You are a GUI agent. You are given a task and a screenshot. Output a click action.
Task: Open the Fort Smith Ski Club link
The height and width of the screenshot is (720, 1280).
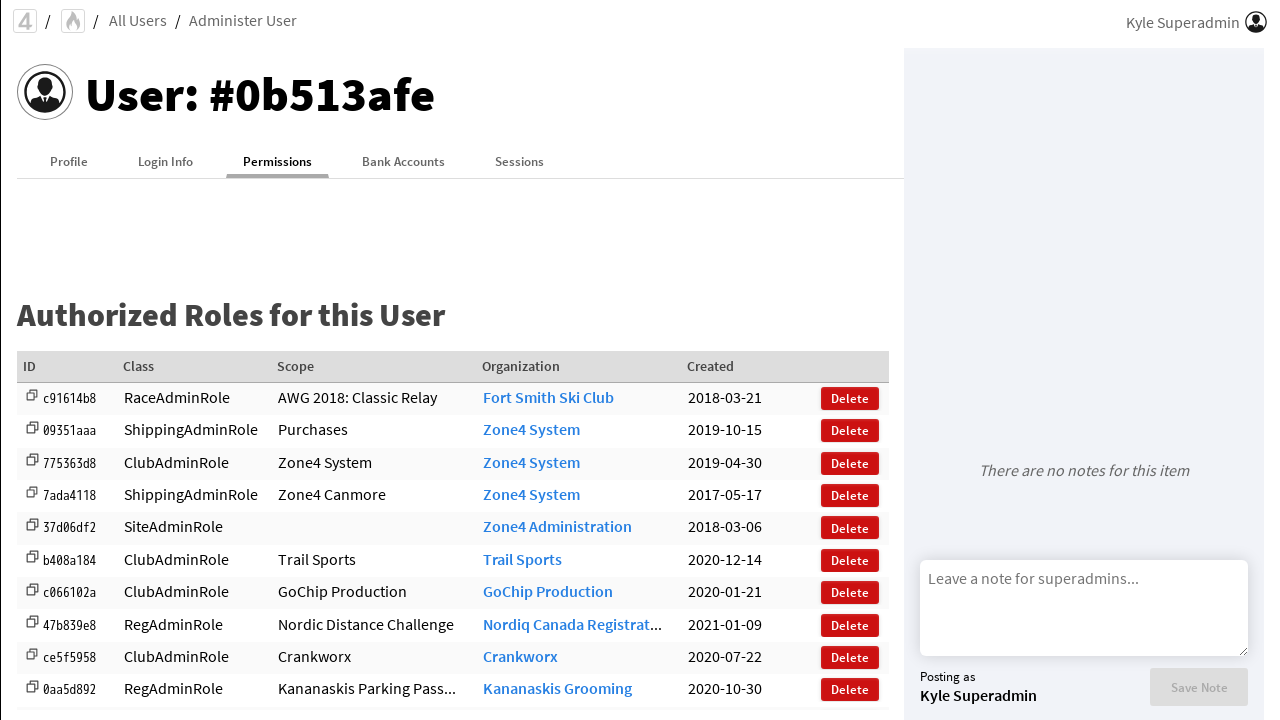548,398
